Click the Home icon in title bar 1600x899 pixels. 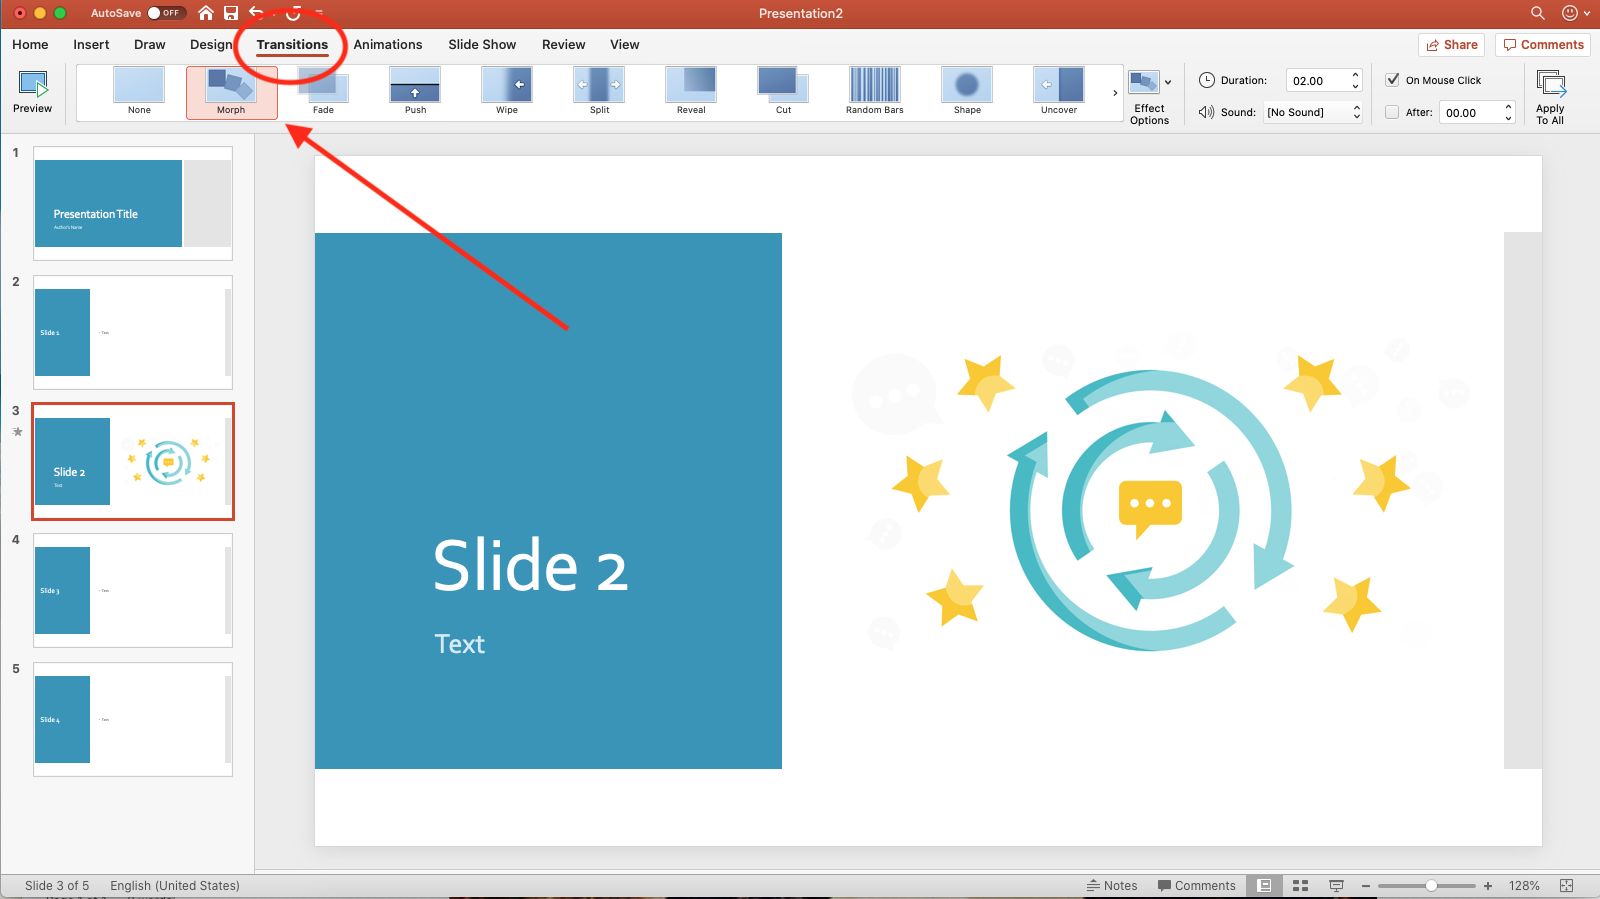[206, 13]
